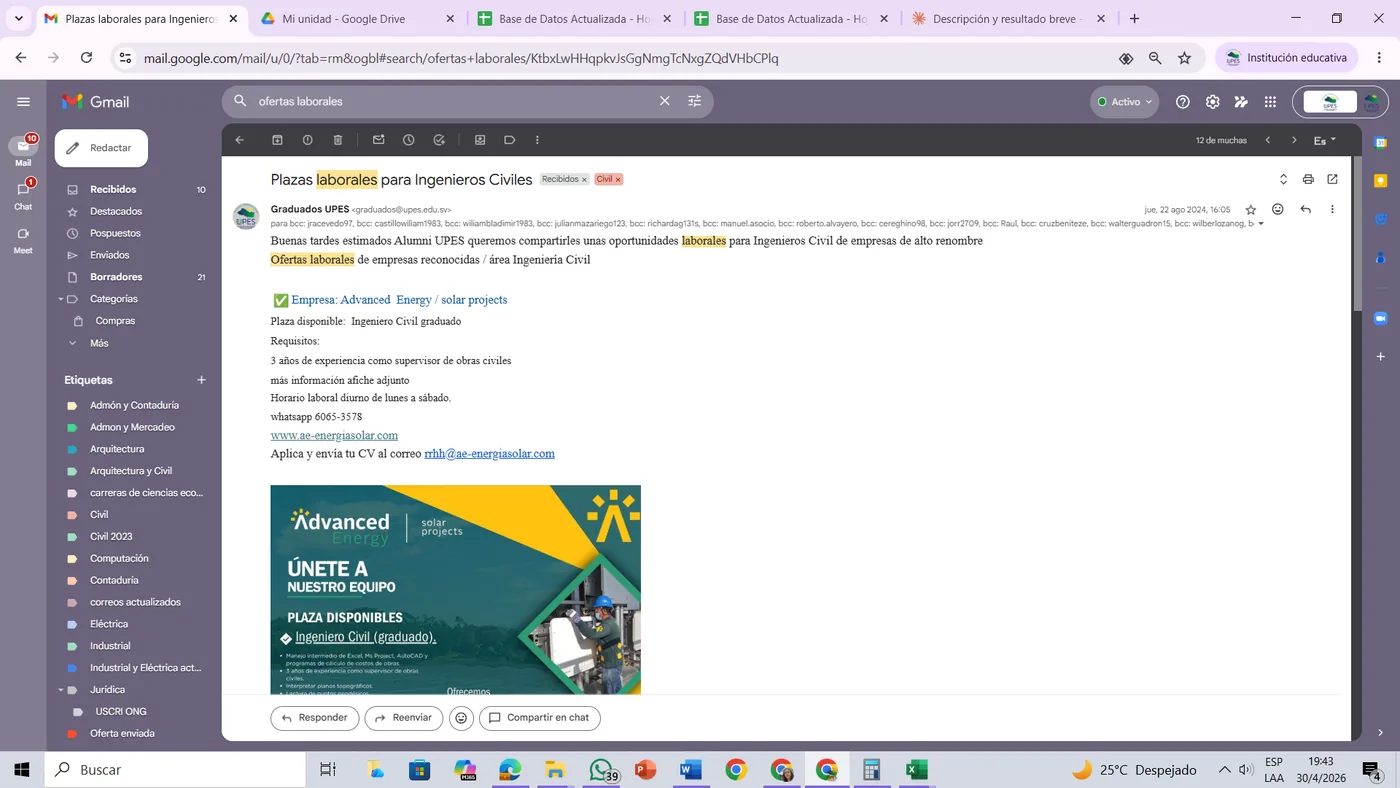
Task: Collapse the Jurídica label group
Action: [60, 690]
